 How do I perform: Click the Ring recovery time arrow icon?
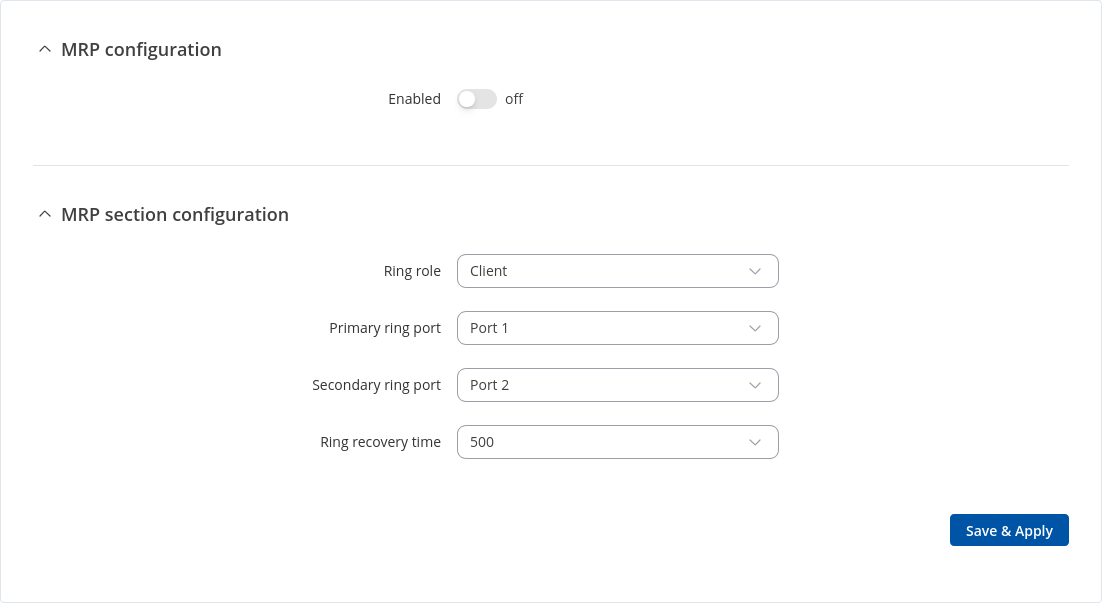pyautogui.click(x=755, y=442)
